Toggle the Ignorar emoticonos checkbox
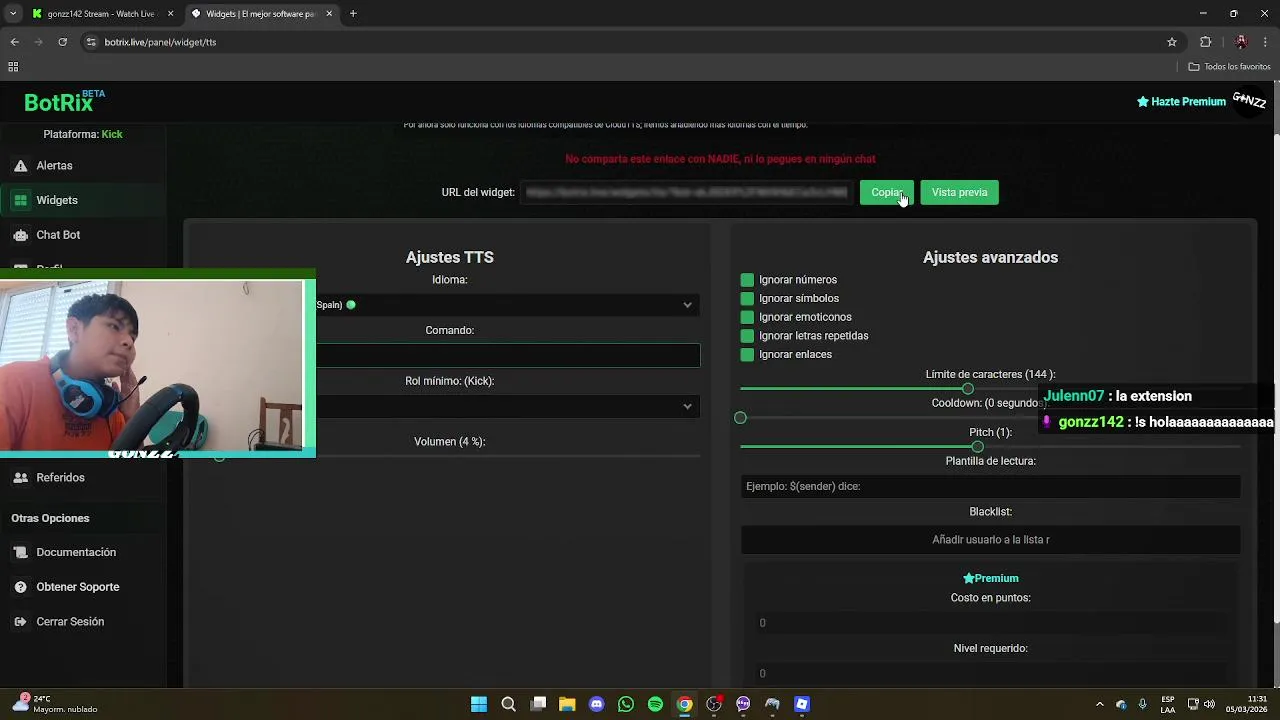Image resolution: width=1280 pixels, height=720 pixels. coord(747,317)
